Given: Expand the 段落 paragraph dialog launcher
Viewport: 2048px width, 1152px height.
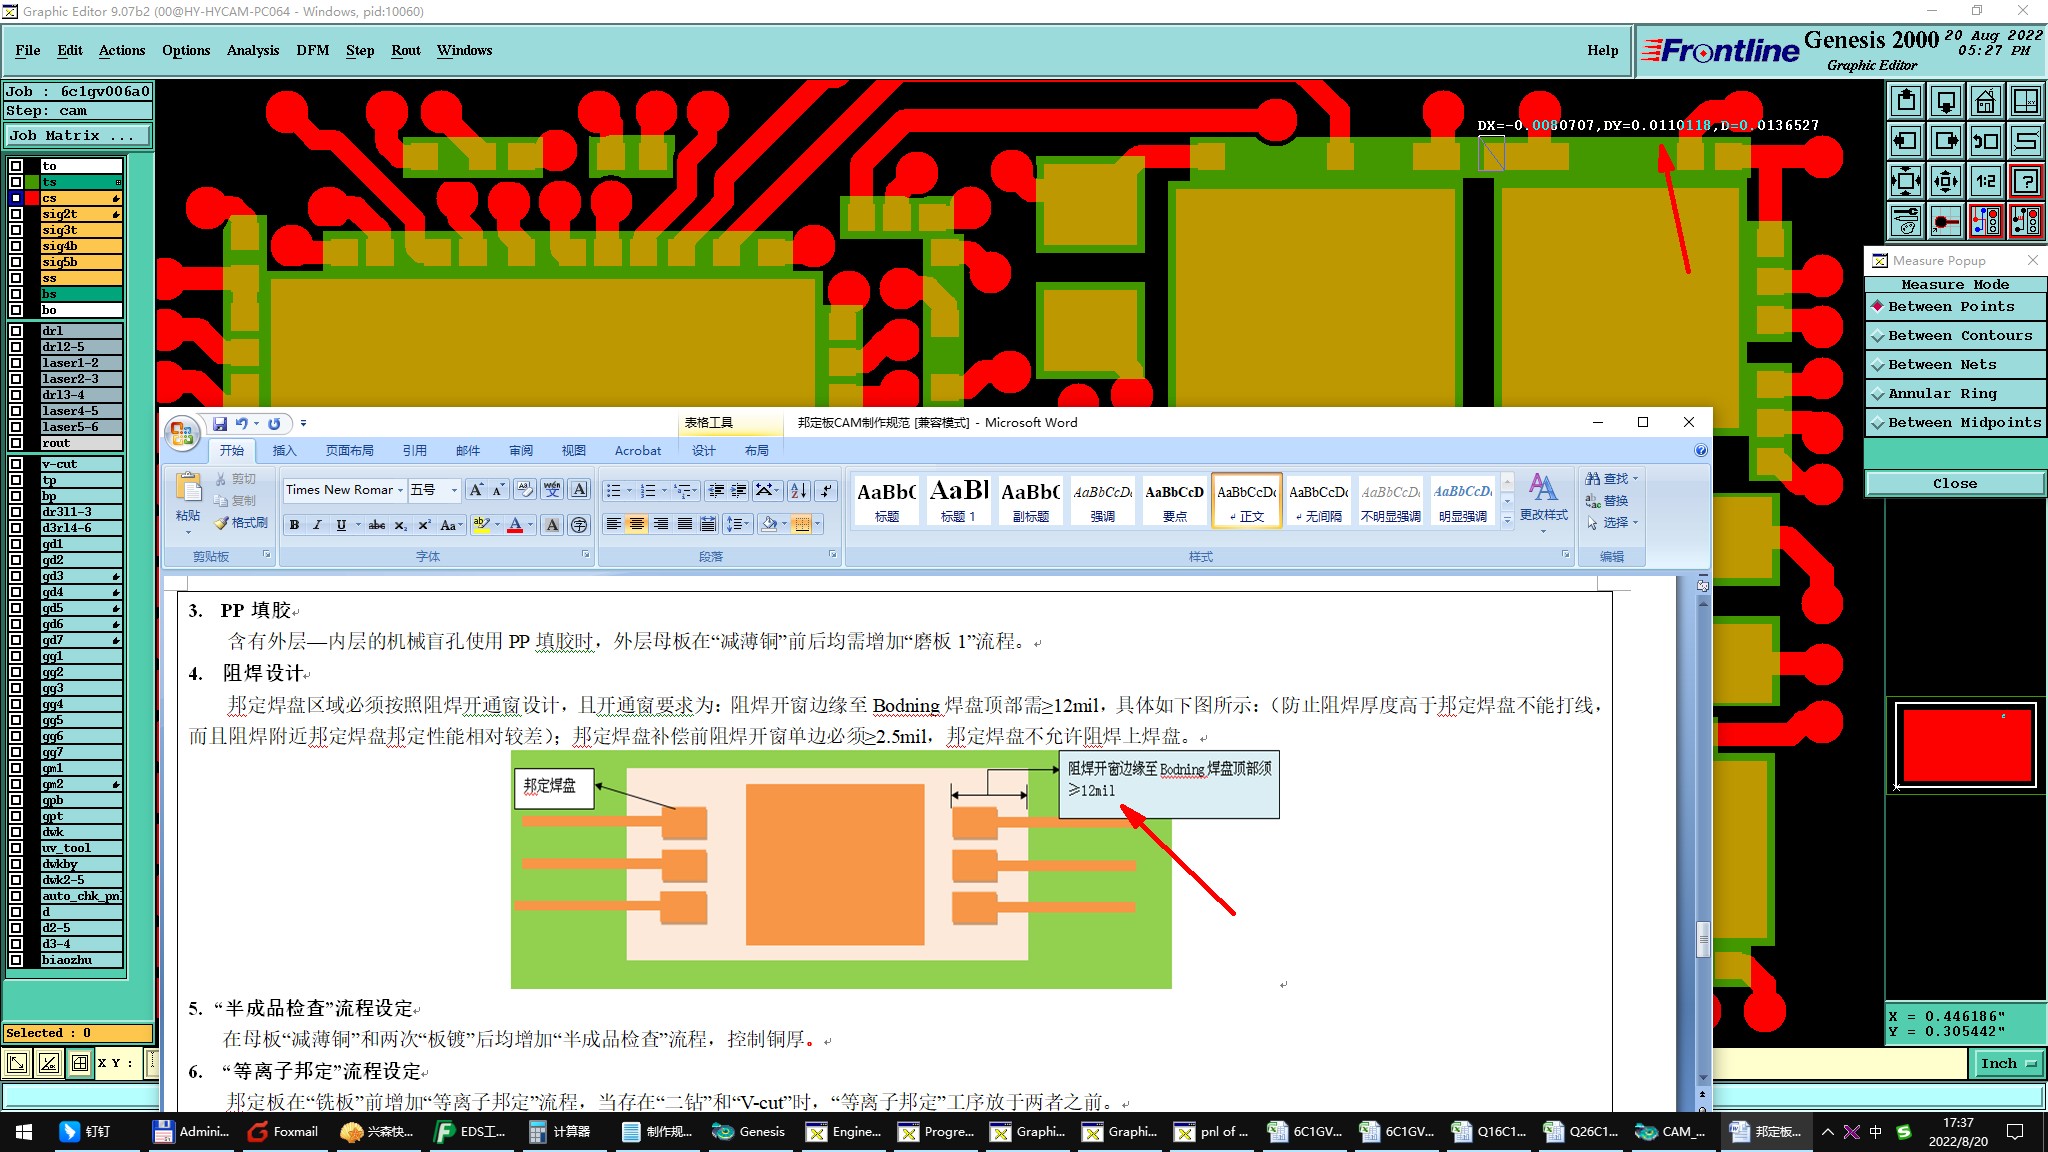Looking at the screenshot, I should [x=833, y=555].
